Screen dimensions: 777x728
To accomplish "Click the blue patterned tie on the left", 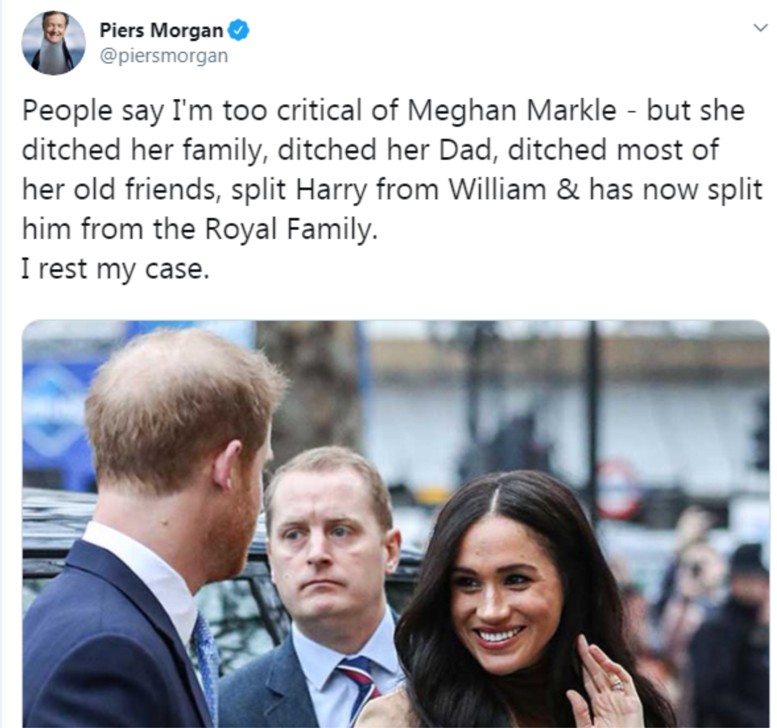I will pyautogui.click(x=207, y=664).
